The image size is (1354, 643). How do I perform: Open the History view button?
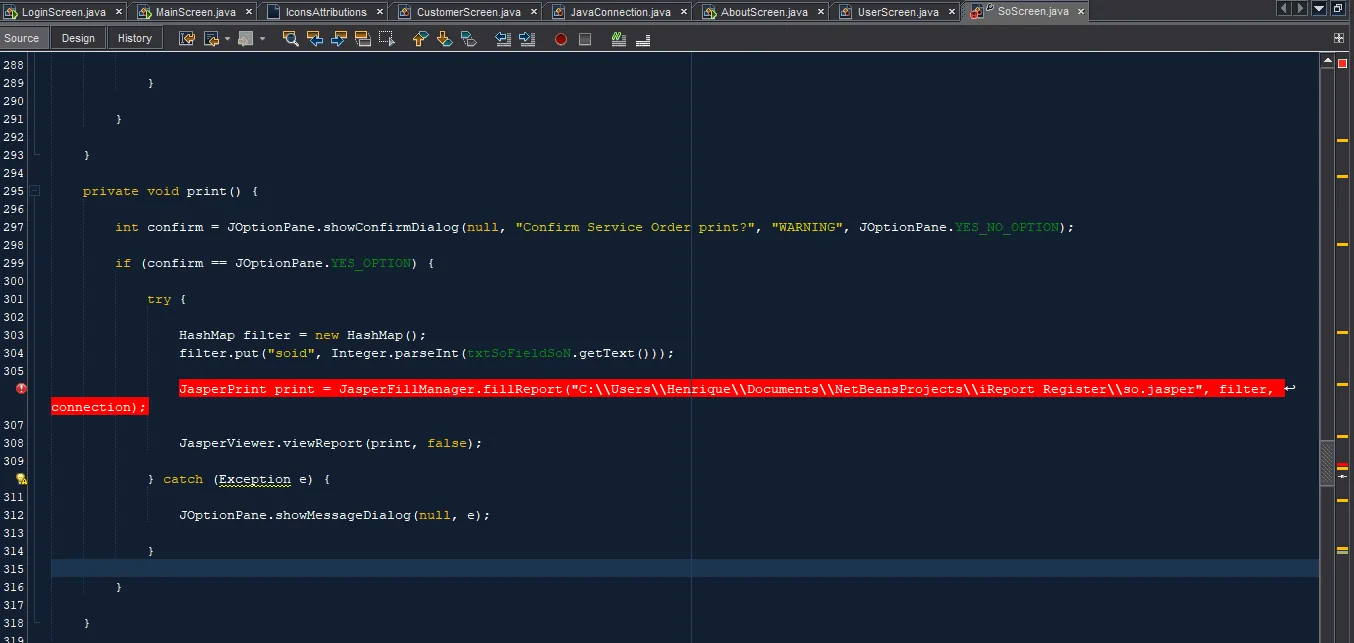135,38
